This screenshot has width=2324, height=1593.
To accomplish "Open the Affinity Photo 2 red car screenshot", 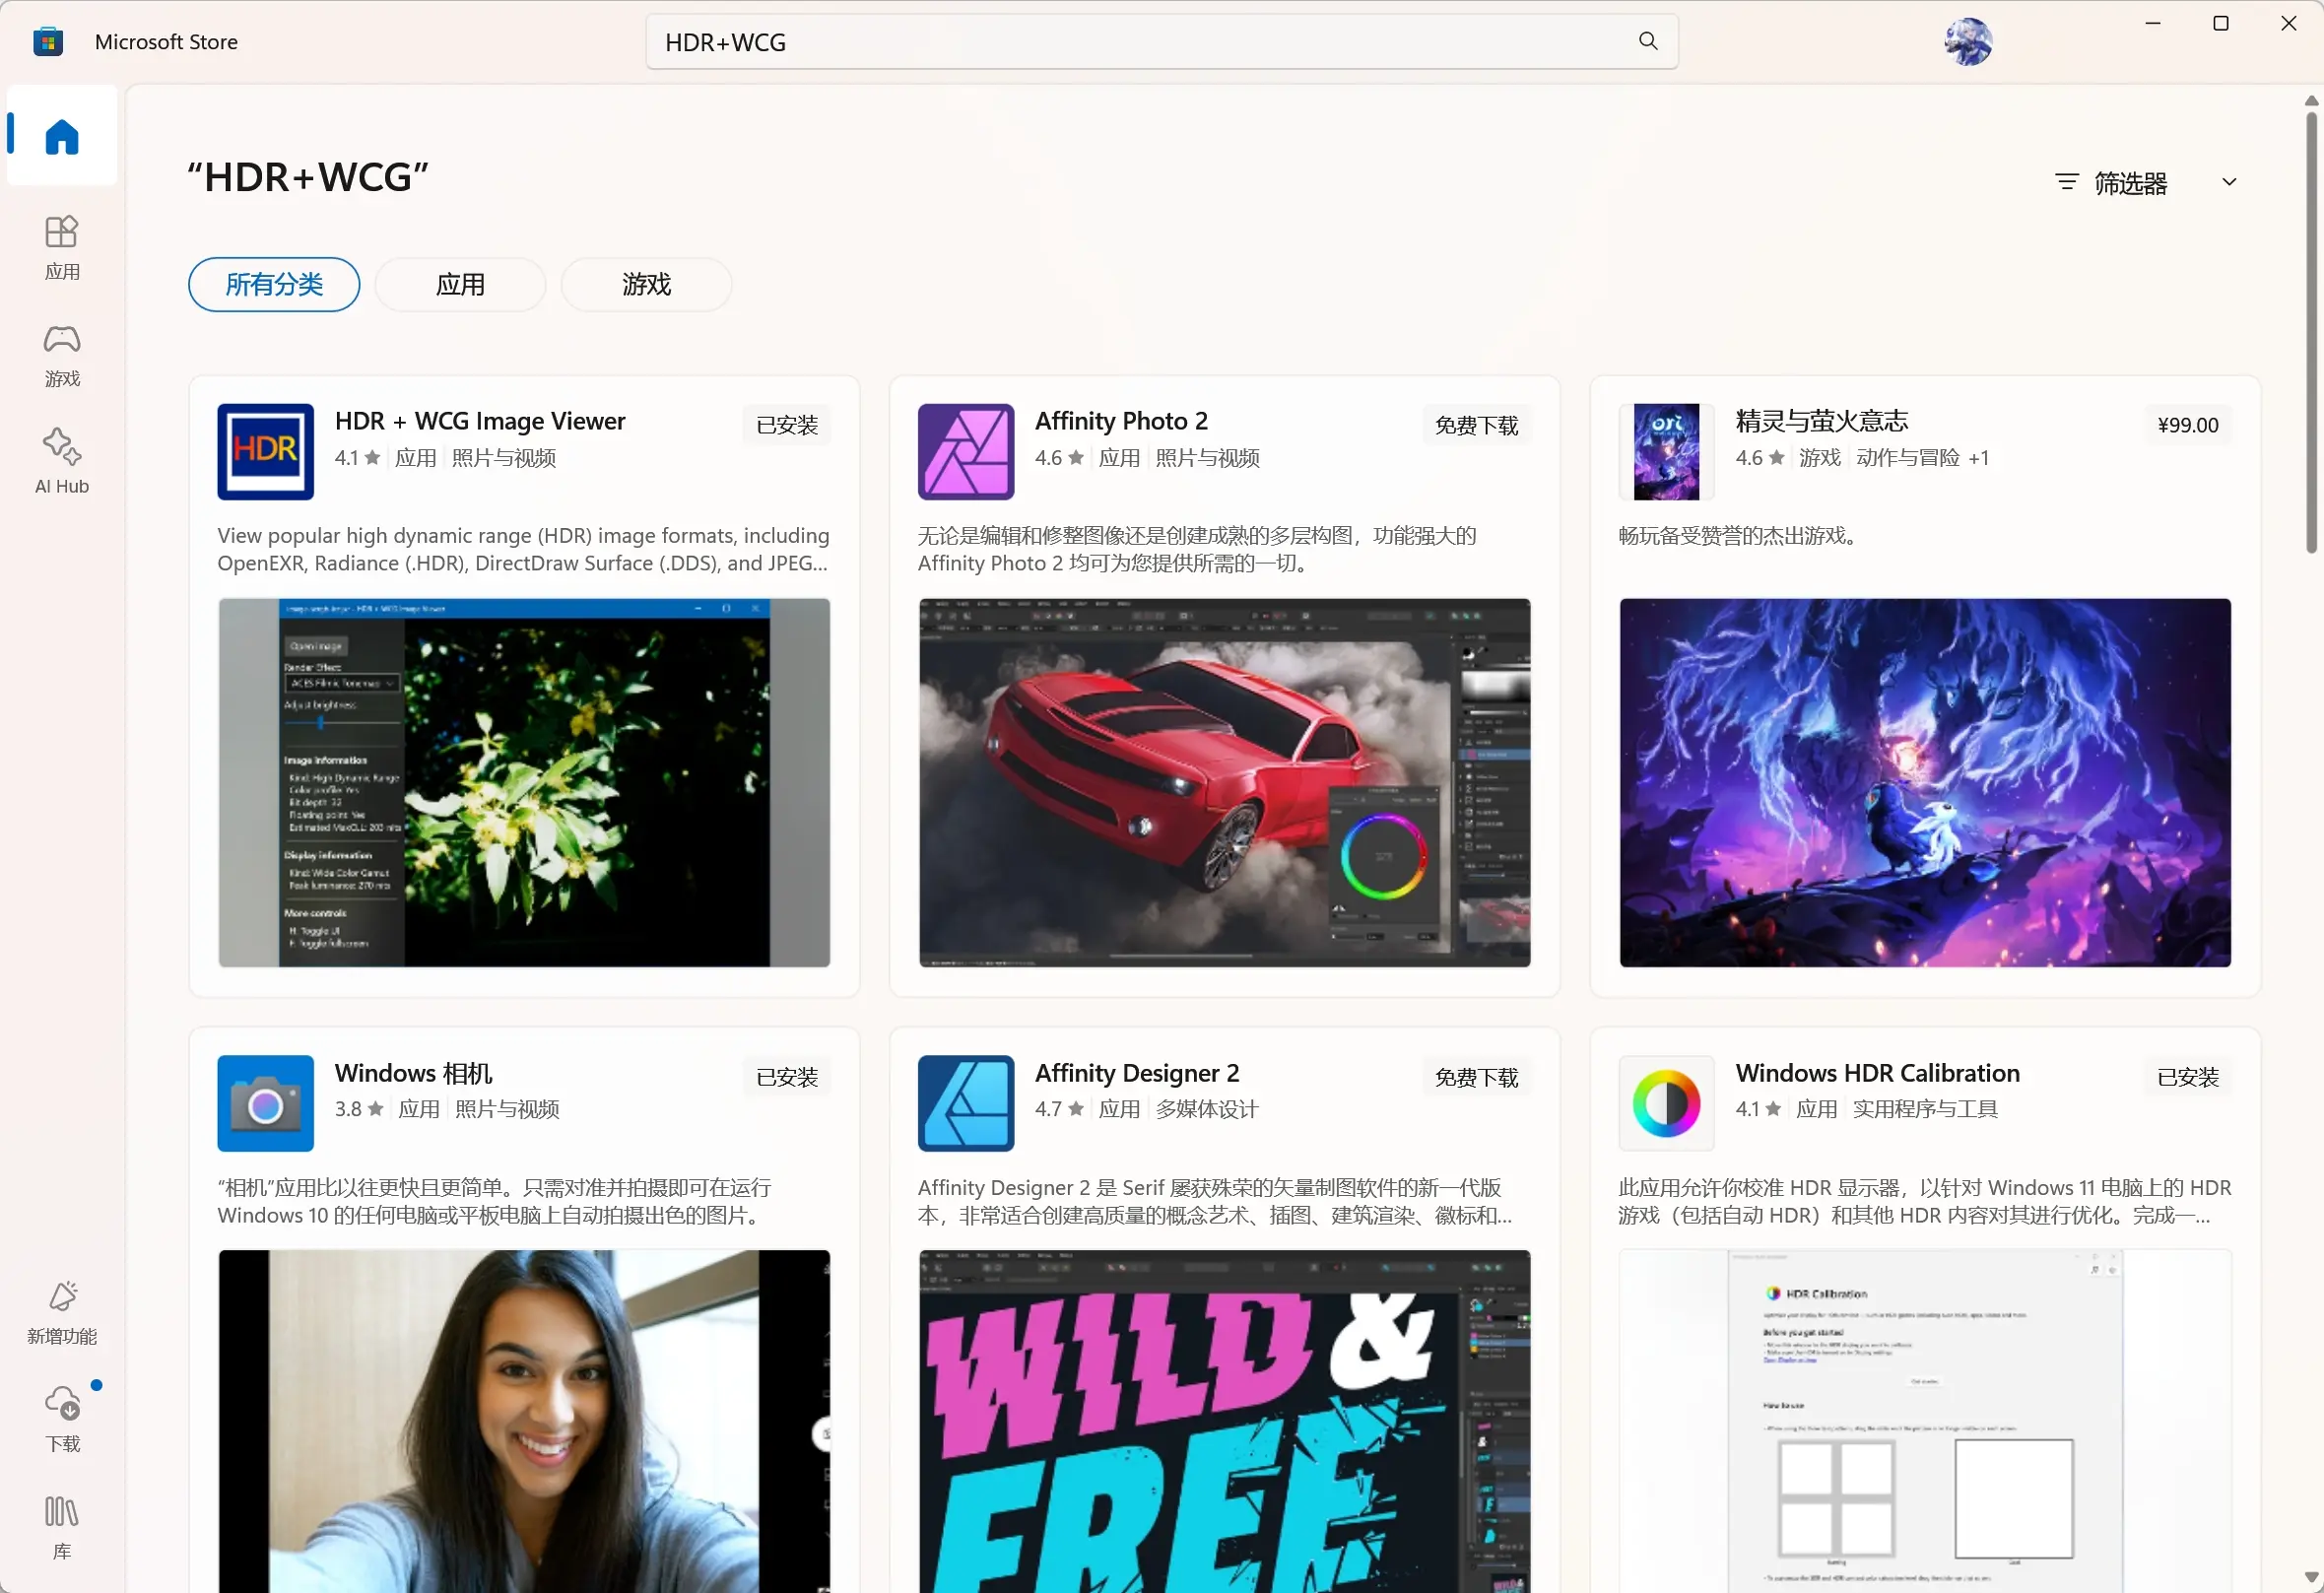I will (x=1224, y=783).
